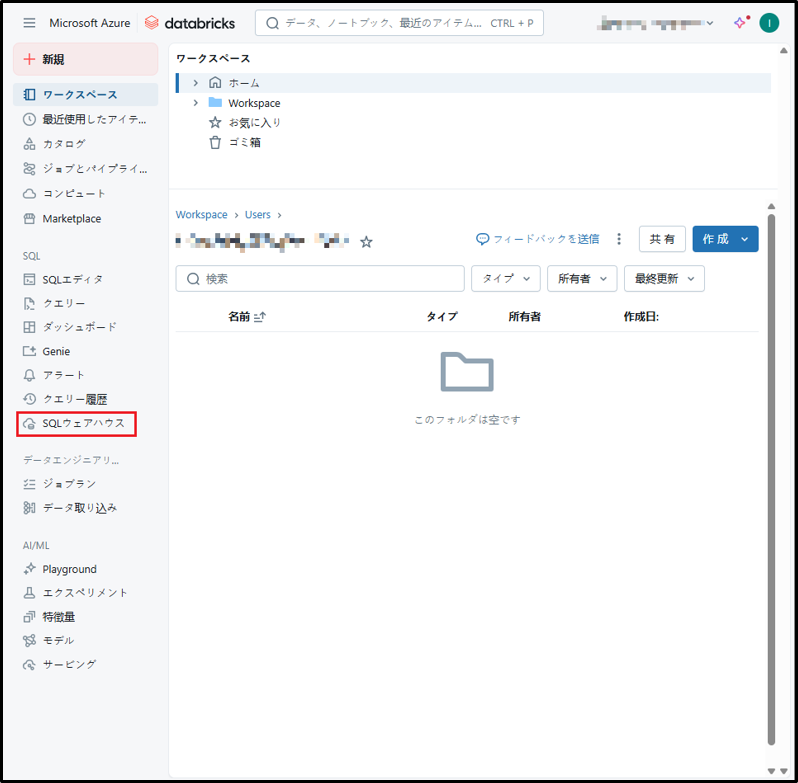The image size is (798, 783).
Task: Click the 共有 button
Action: [662, 239]
